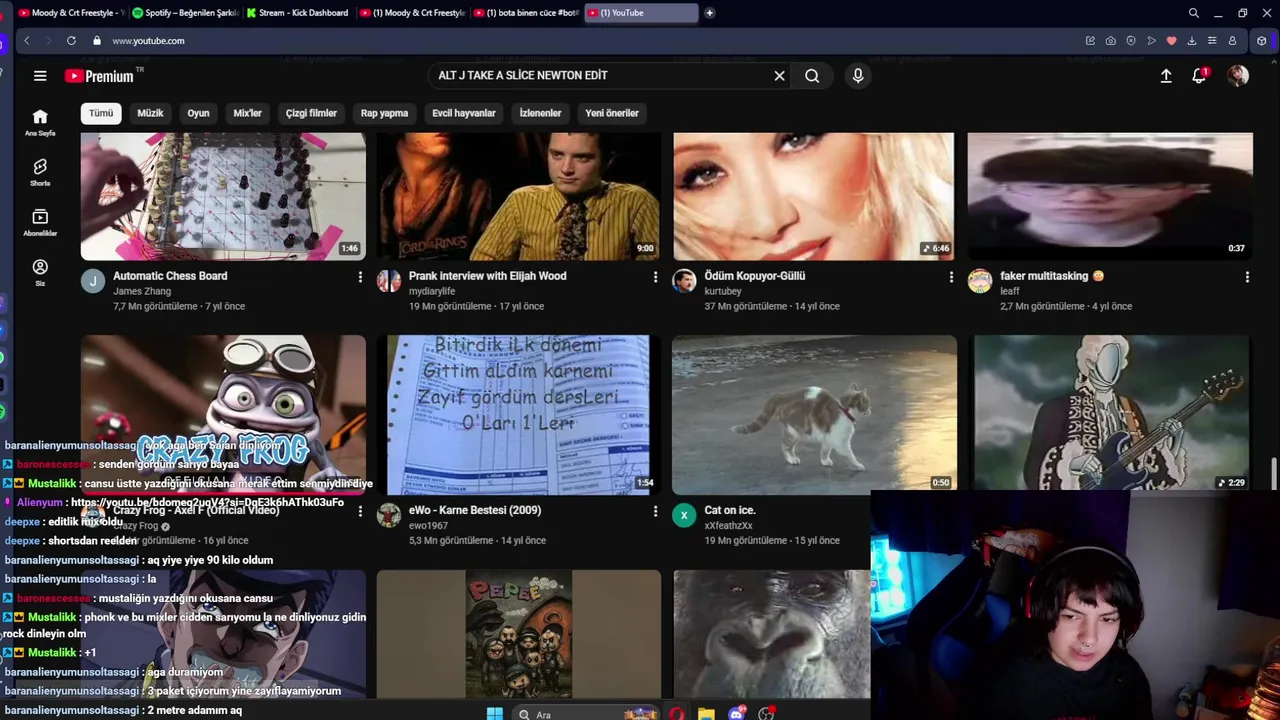Select the Yeni öneriler filter chip
This screenshot has height=720, width=1280.
click(612, 113)
